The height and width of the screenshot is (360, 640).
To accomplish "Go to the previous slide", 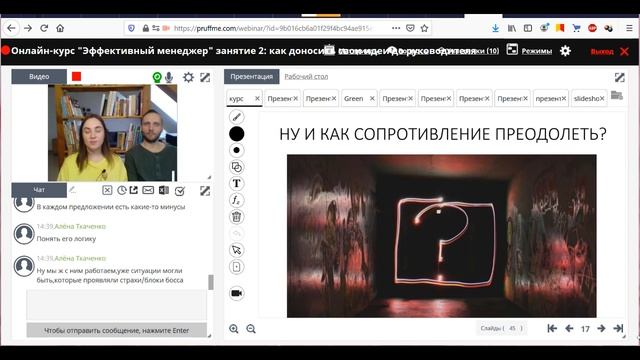I will 569,328.
